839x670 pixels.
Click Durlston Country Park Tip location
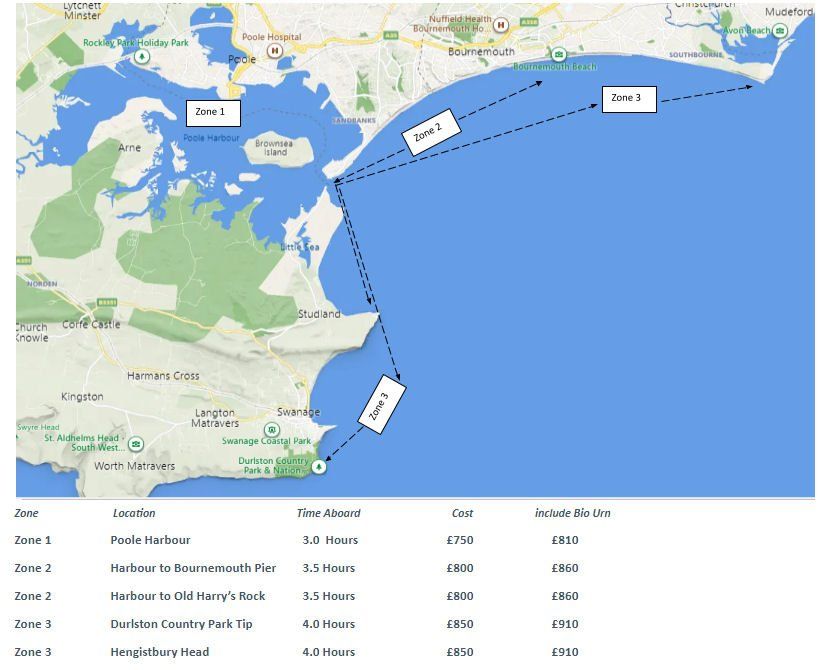coord(181,624)
